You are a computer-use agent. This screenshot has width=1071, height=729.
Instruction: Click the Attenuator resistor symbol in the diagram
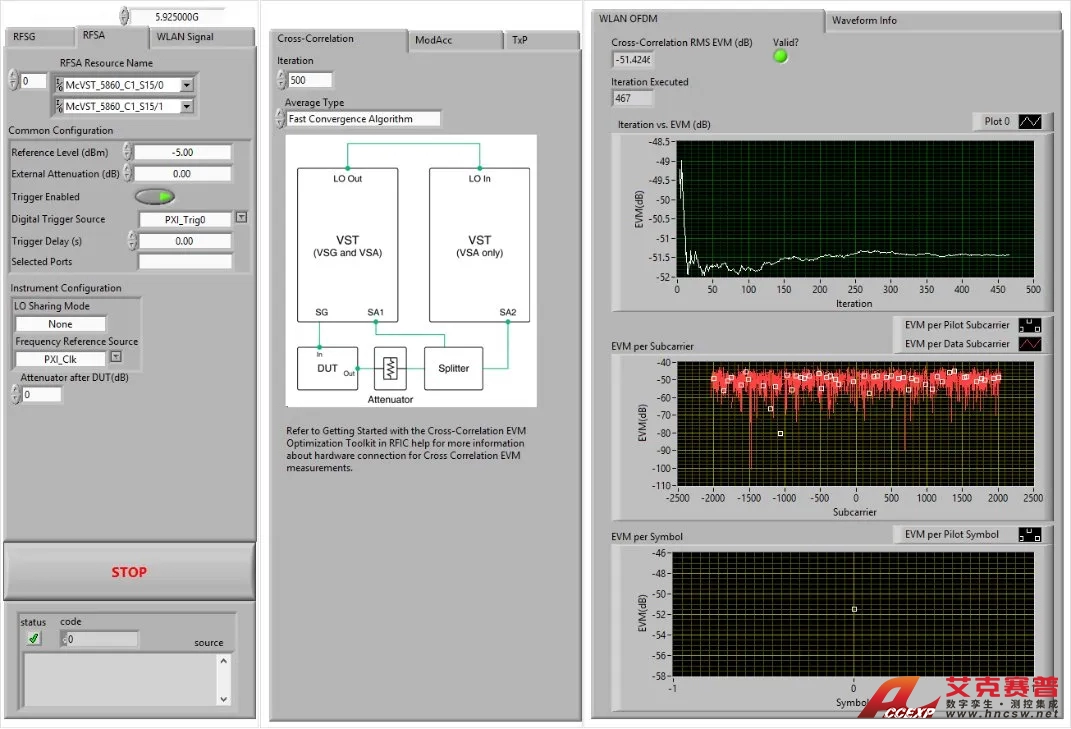pyautogui.click(x=390, y=369)
